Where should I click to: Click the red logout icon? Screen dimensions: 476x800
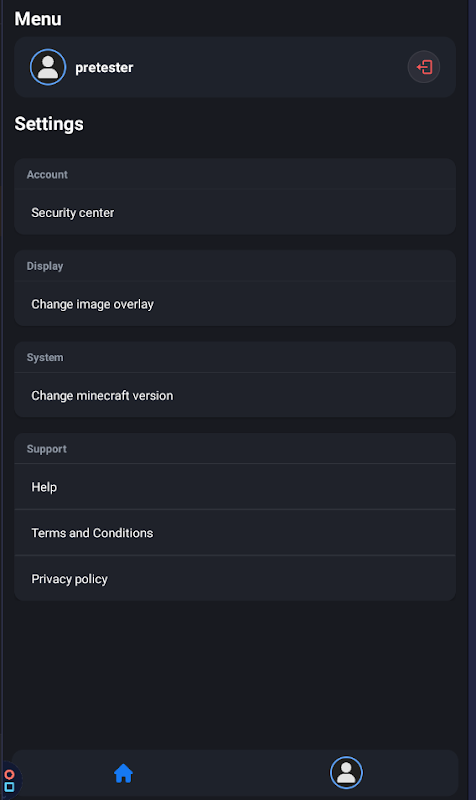tap(423, 67)
